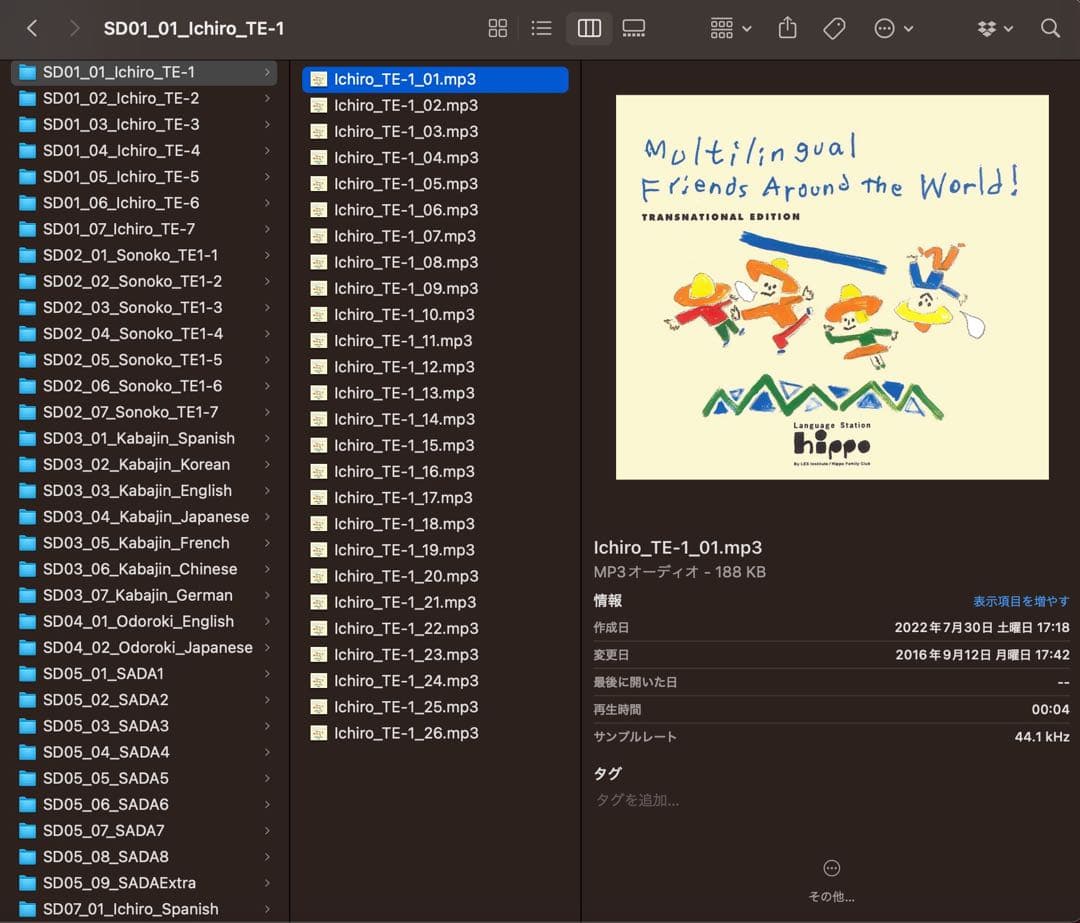Switch to icon grid view
Screen dimensions: 1080x923
(497, 28)
